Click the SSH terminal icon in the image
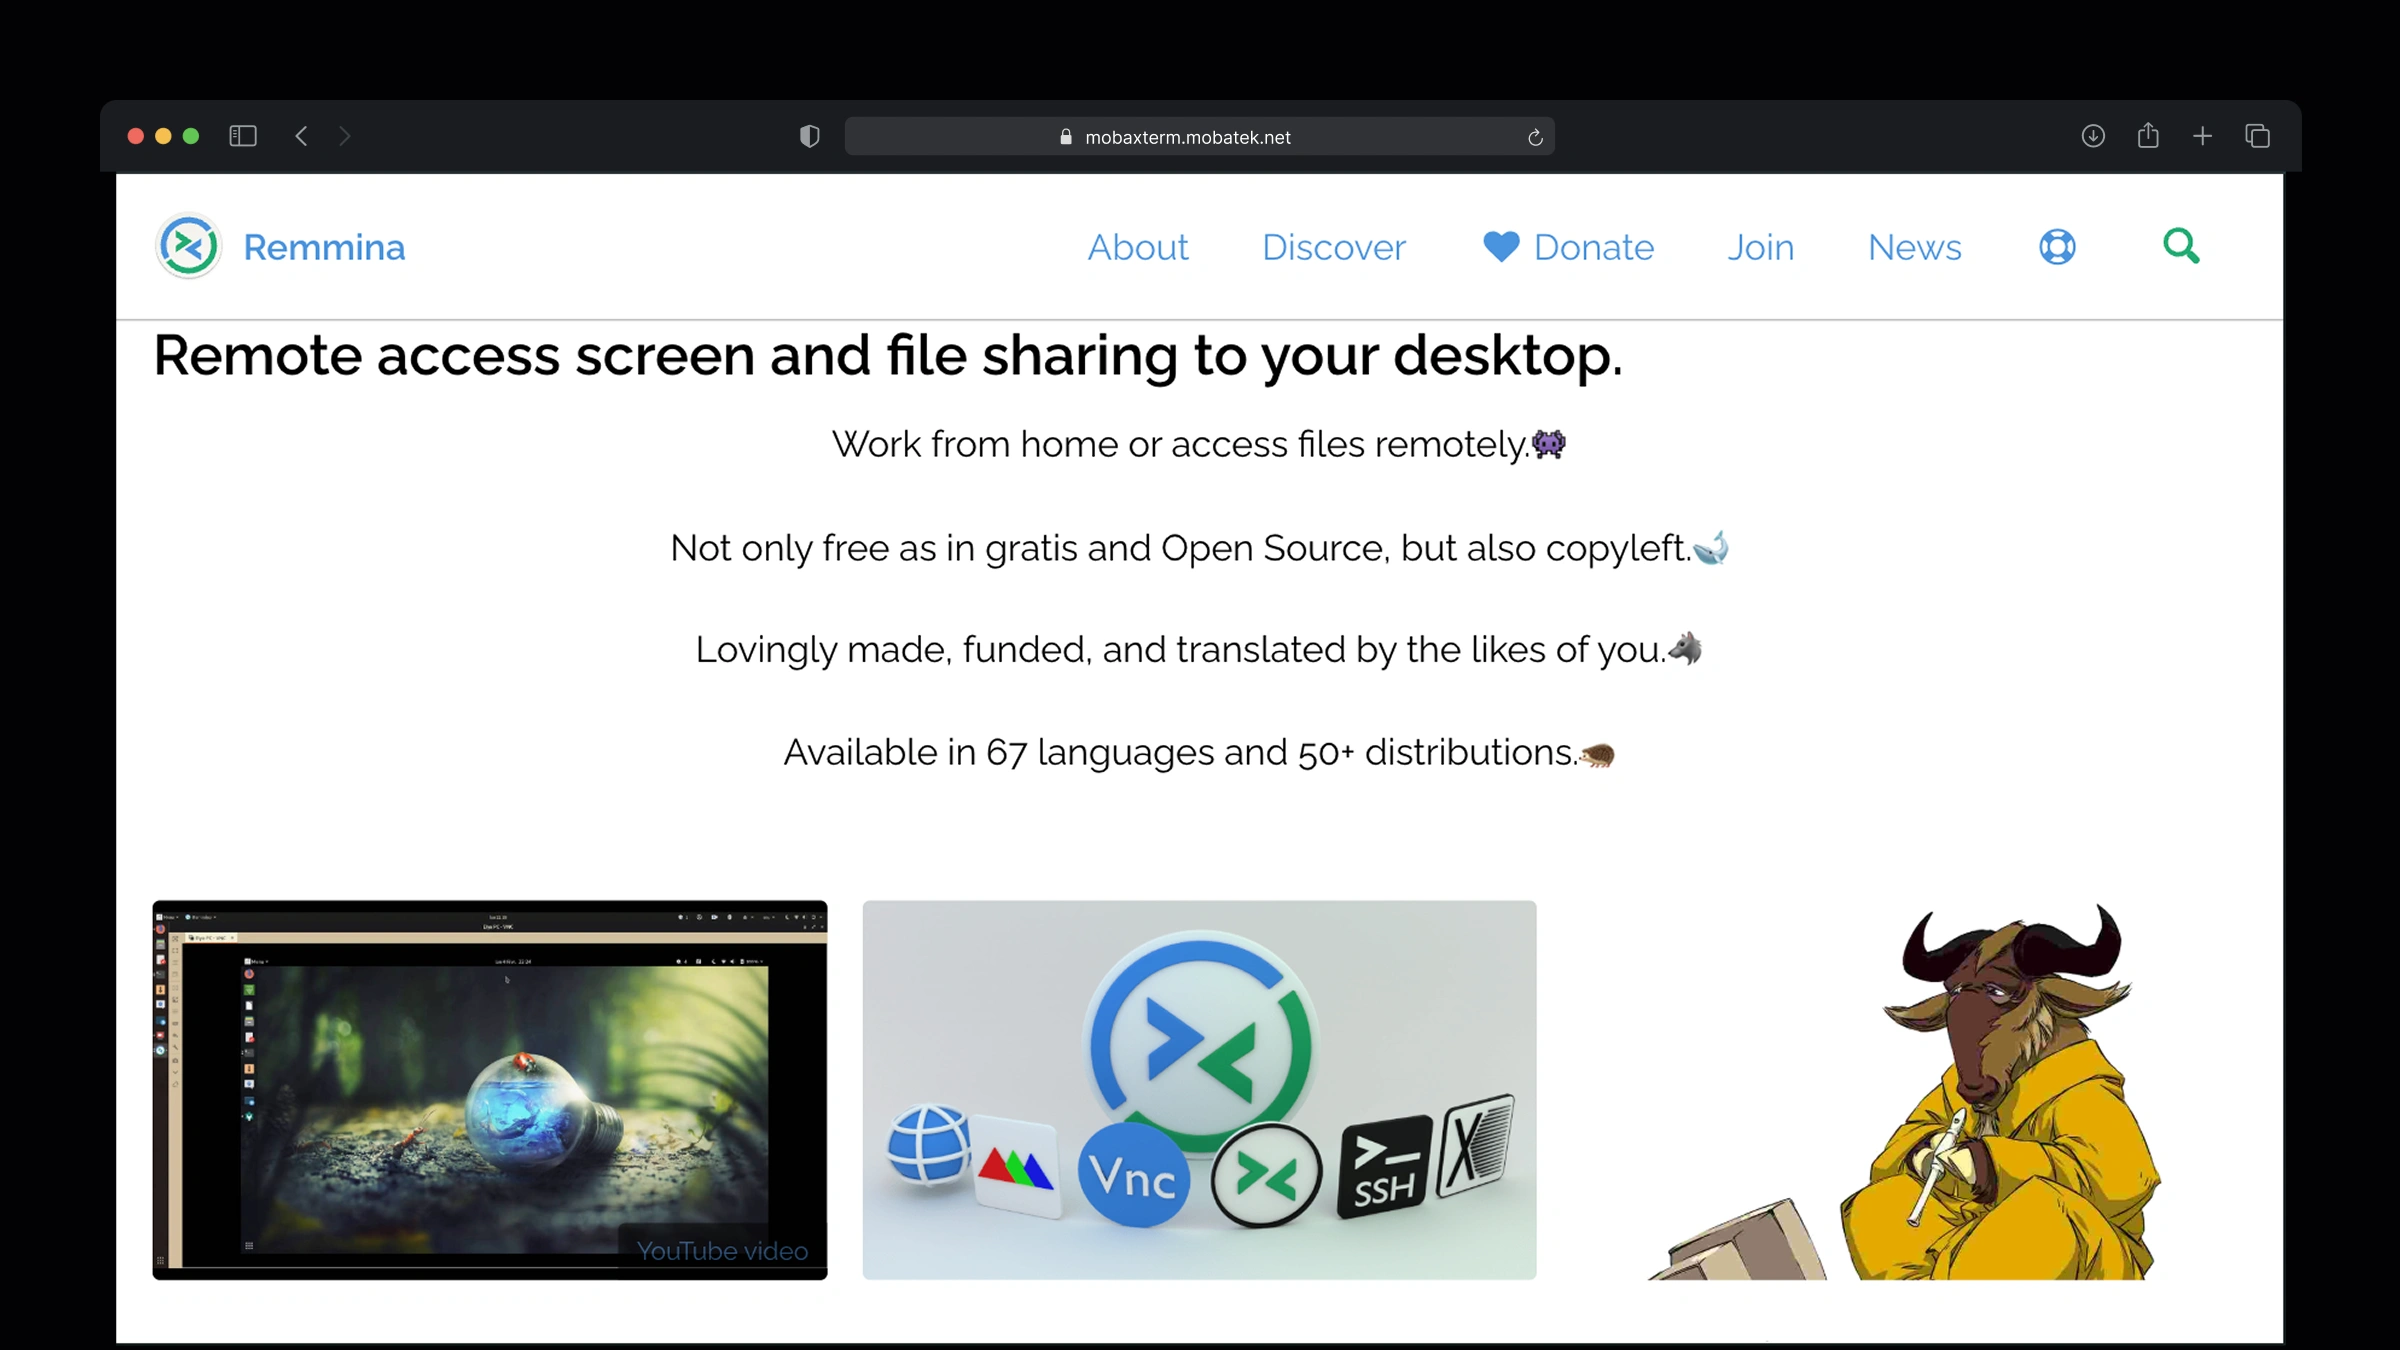The width and height of the screenshot is (2400, 1350). pyautogui.click(x=1384, y=1167)
